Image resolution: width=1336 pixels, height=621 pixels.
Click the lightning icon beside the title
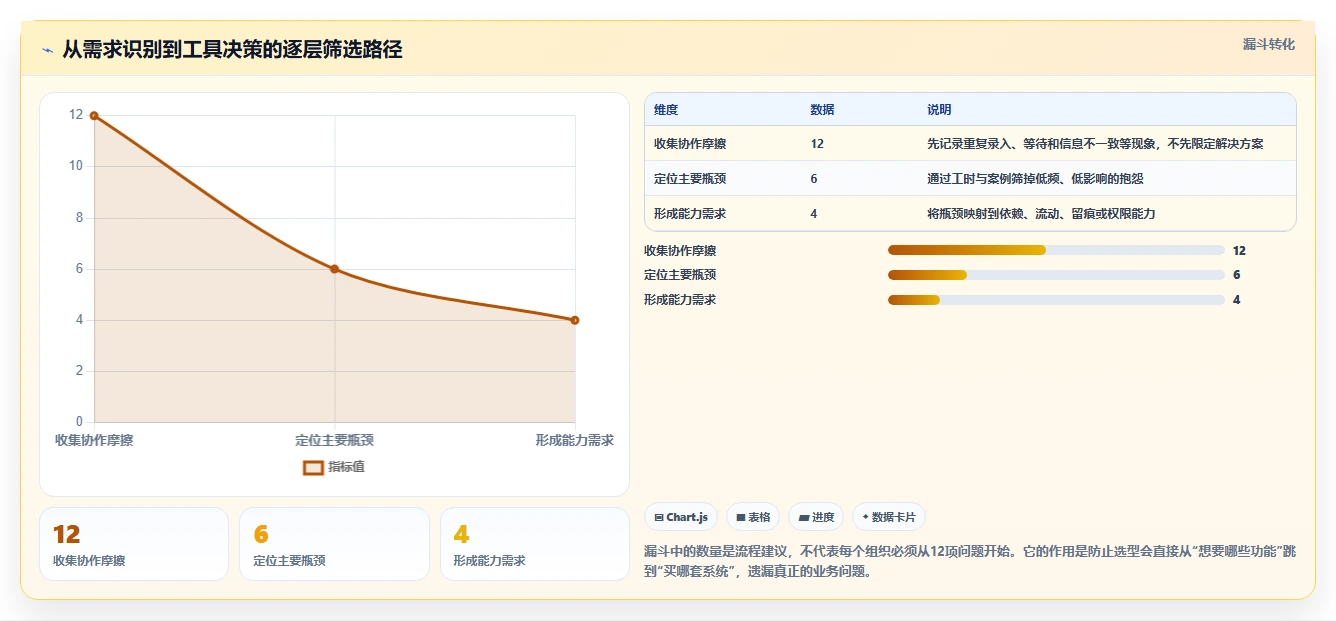47,50
